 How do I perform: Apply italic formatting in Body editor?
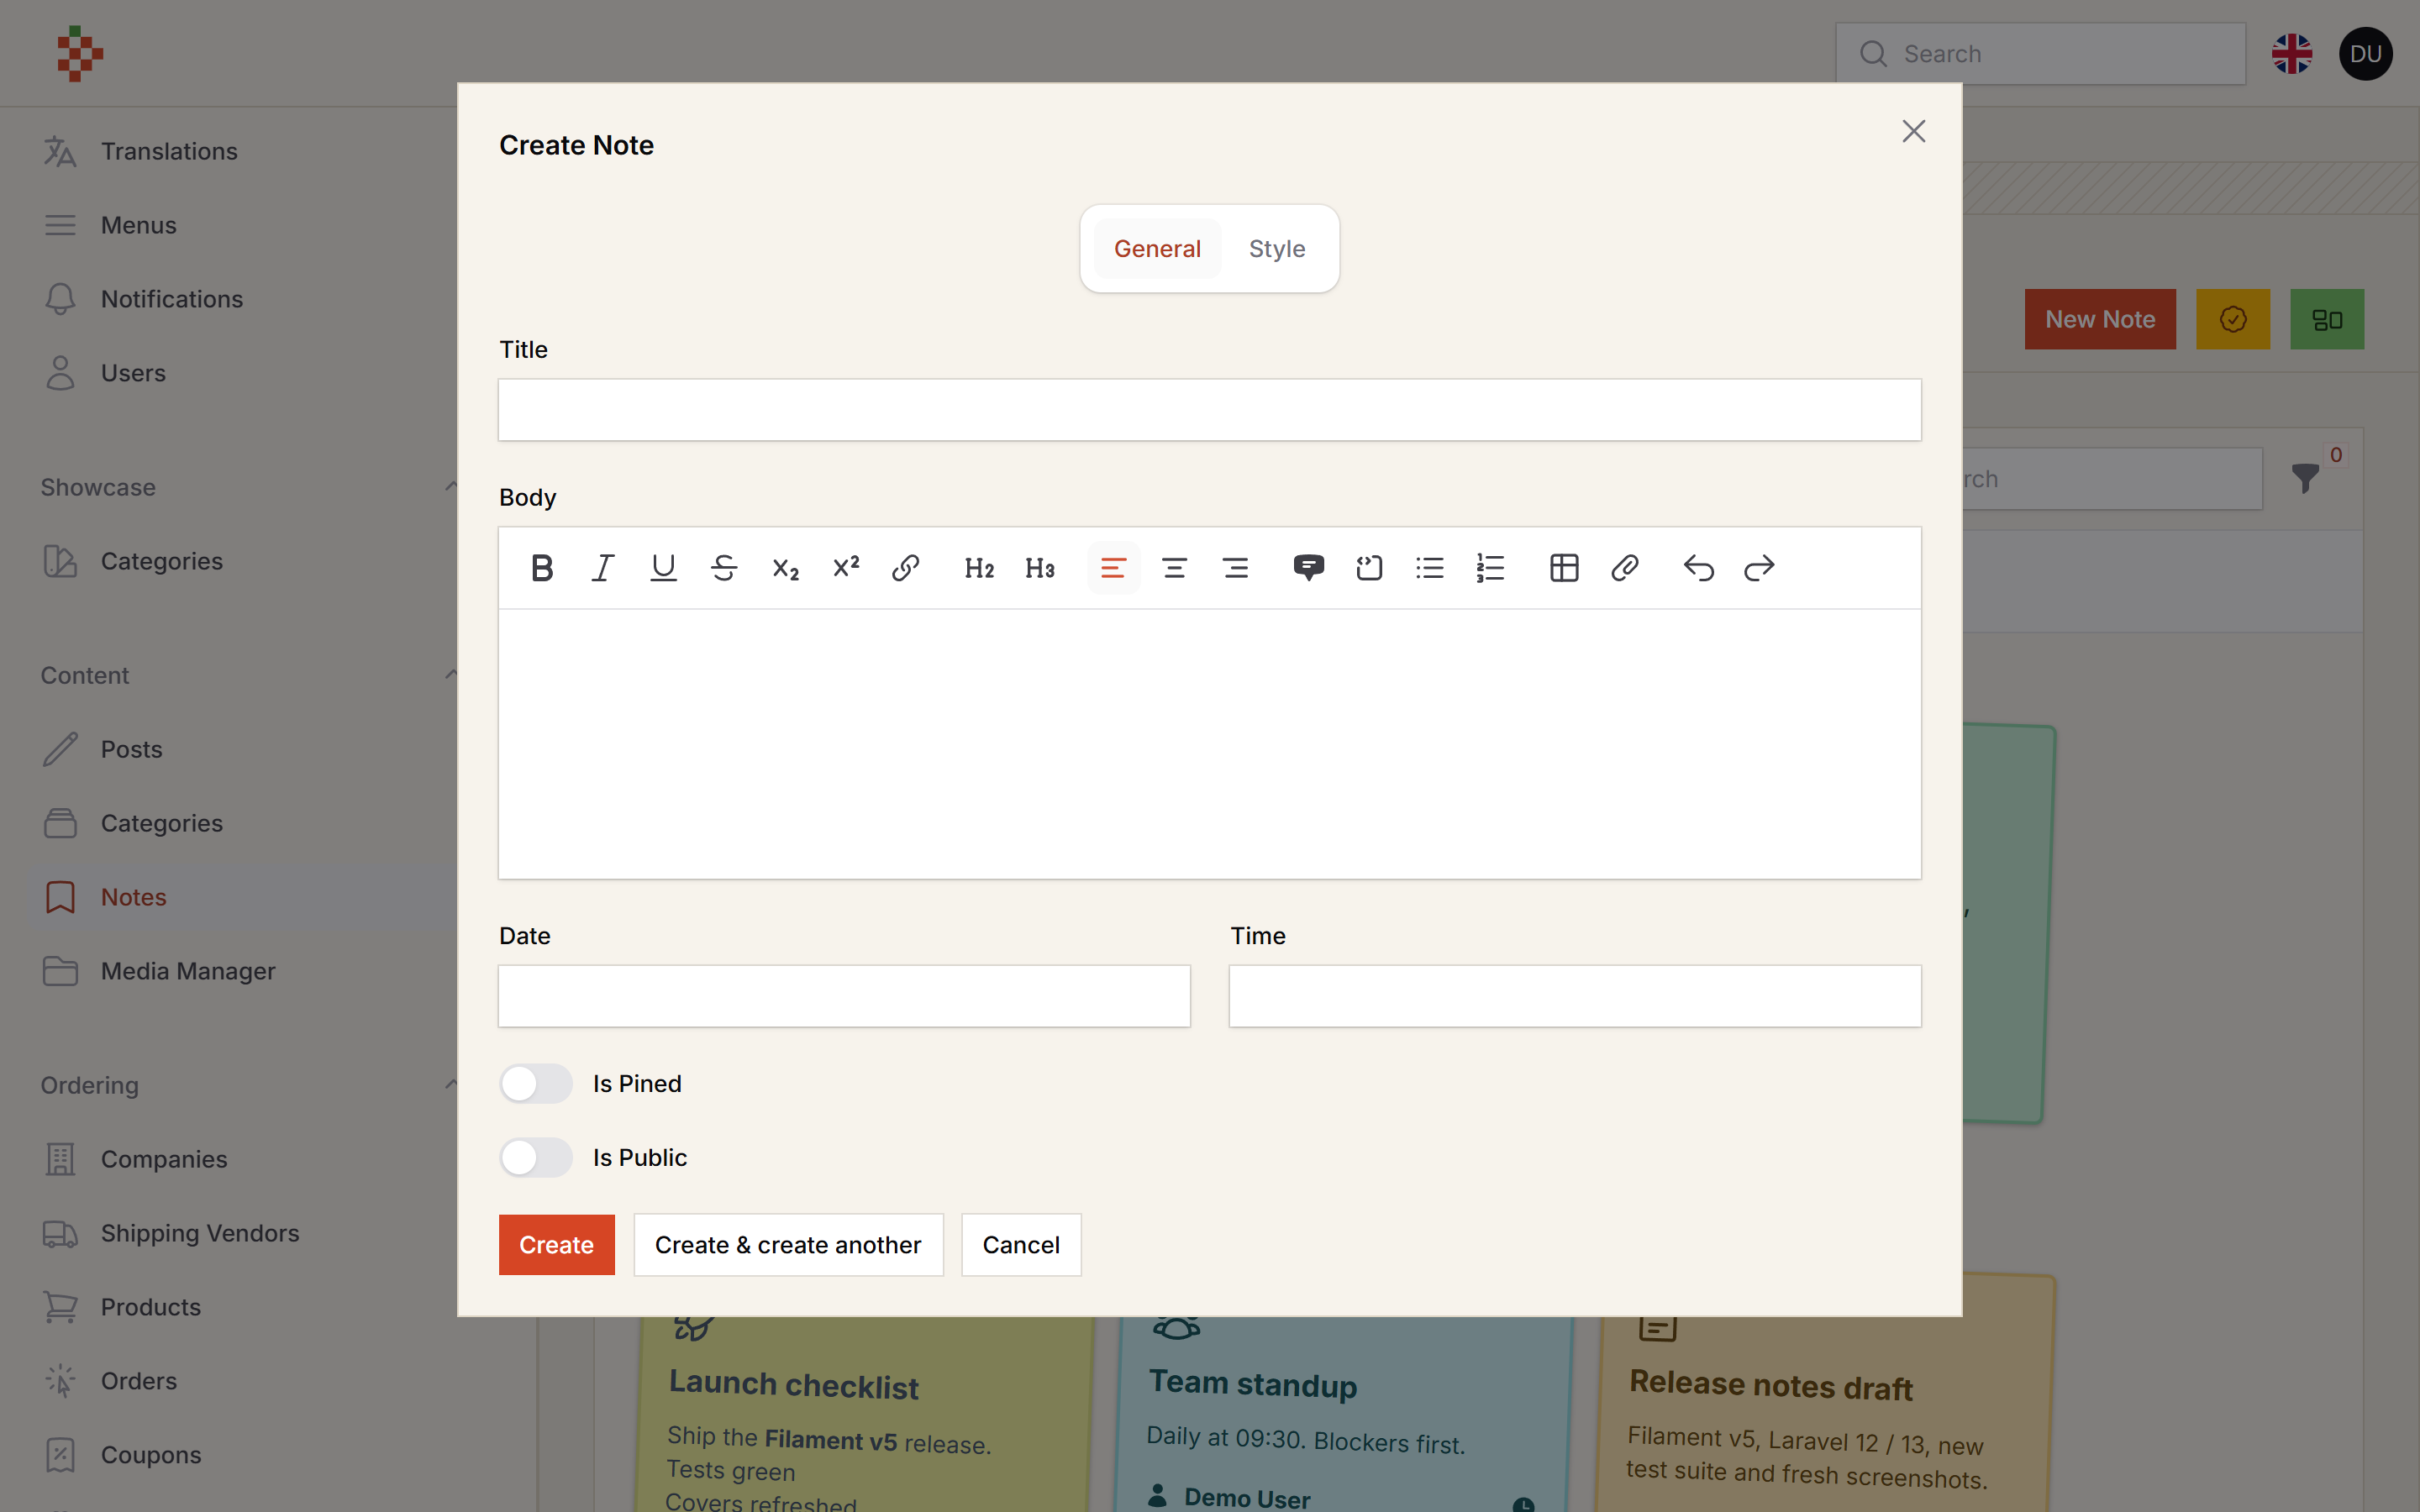coord(603,568)
